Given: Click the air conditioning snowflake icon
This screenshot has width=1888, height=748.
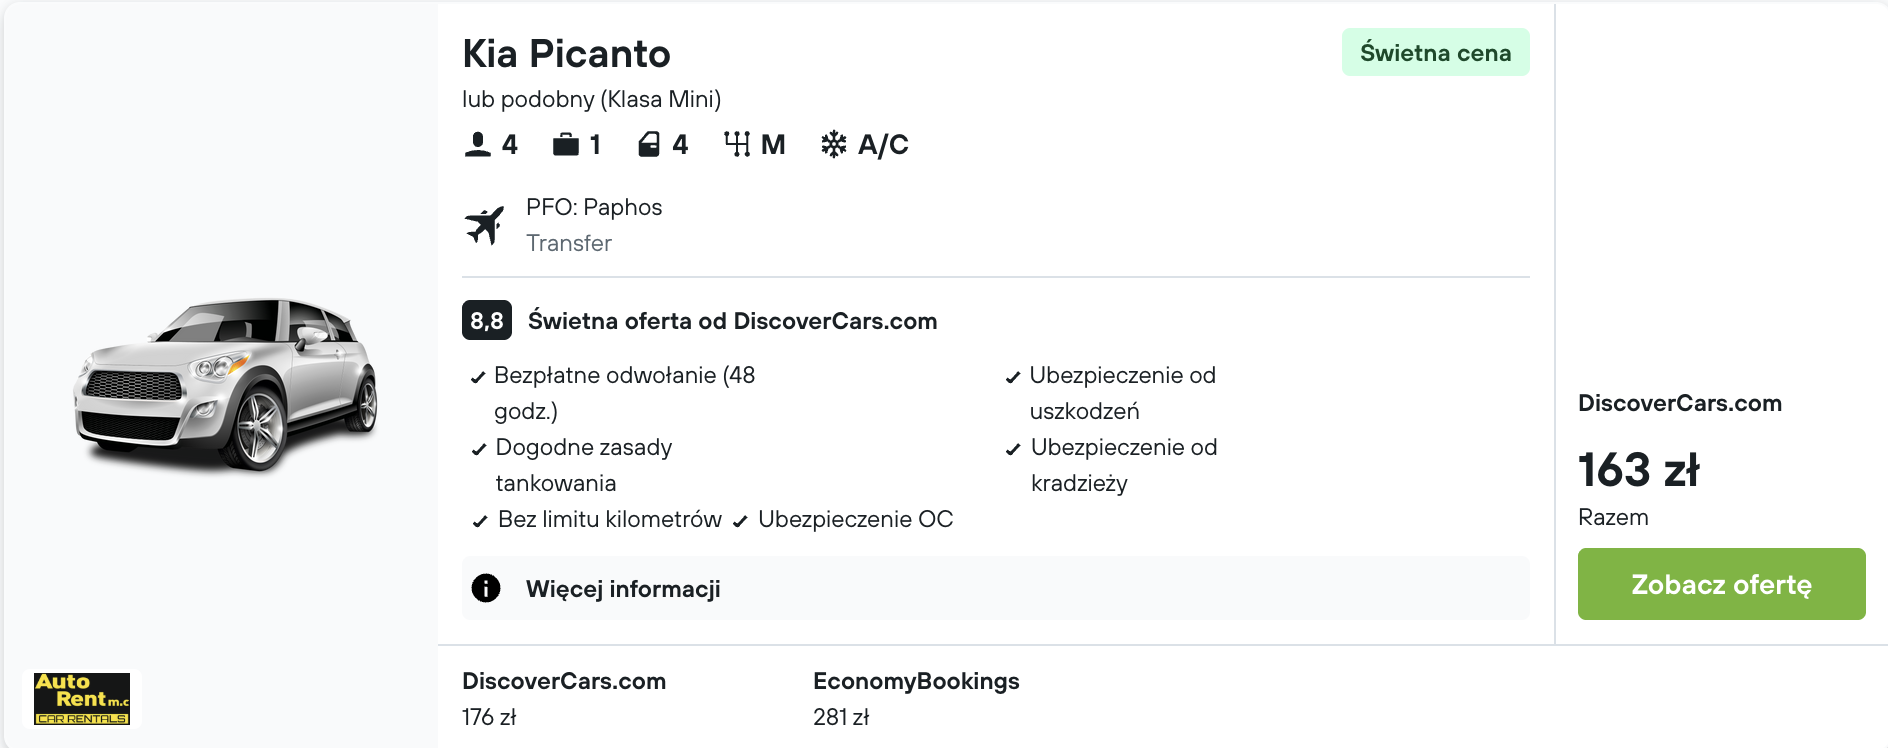Looking at the screenshot, I should 833,145.
